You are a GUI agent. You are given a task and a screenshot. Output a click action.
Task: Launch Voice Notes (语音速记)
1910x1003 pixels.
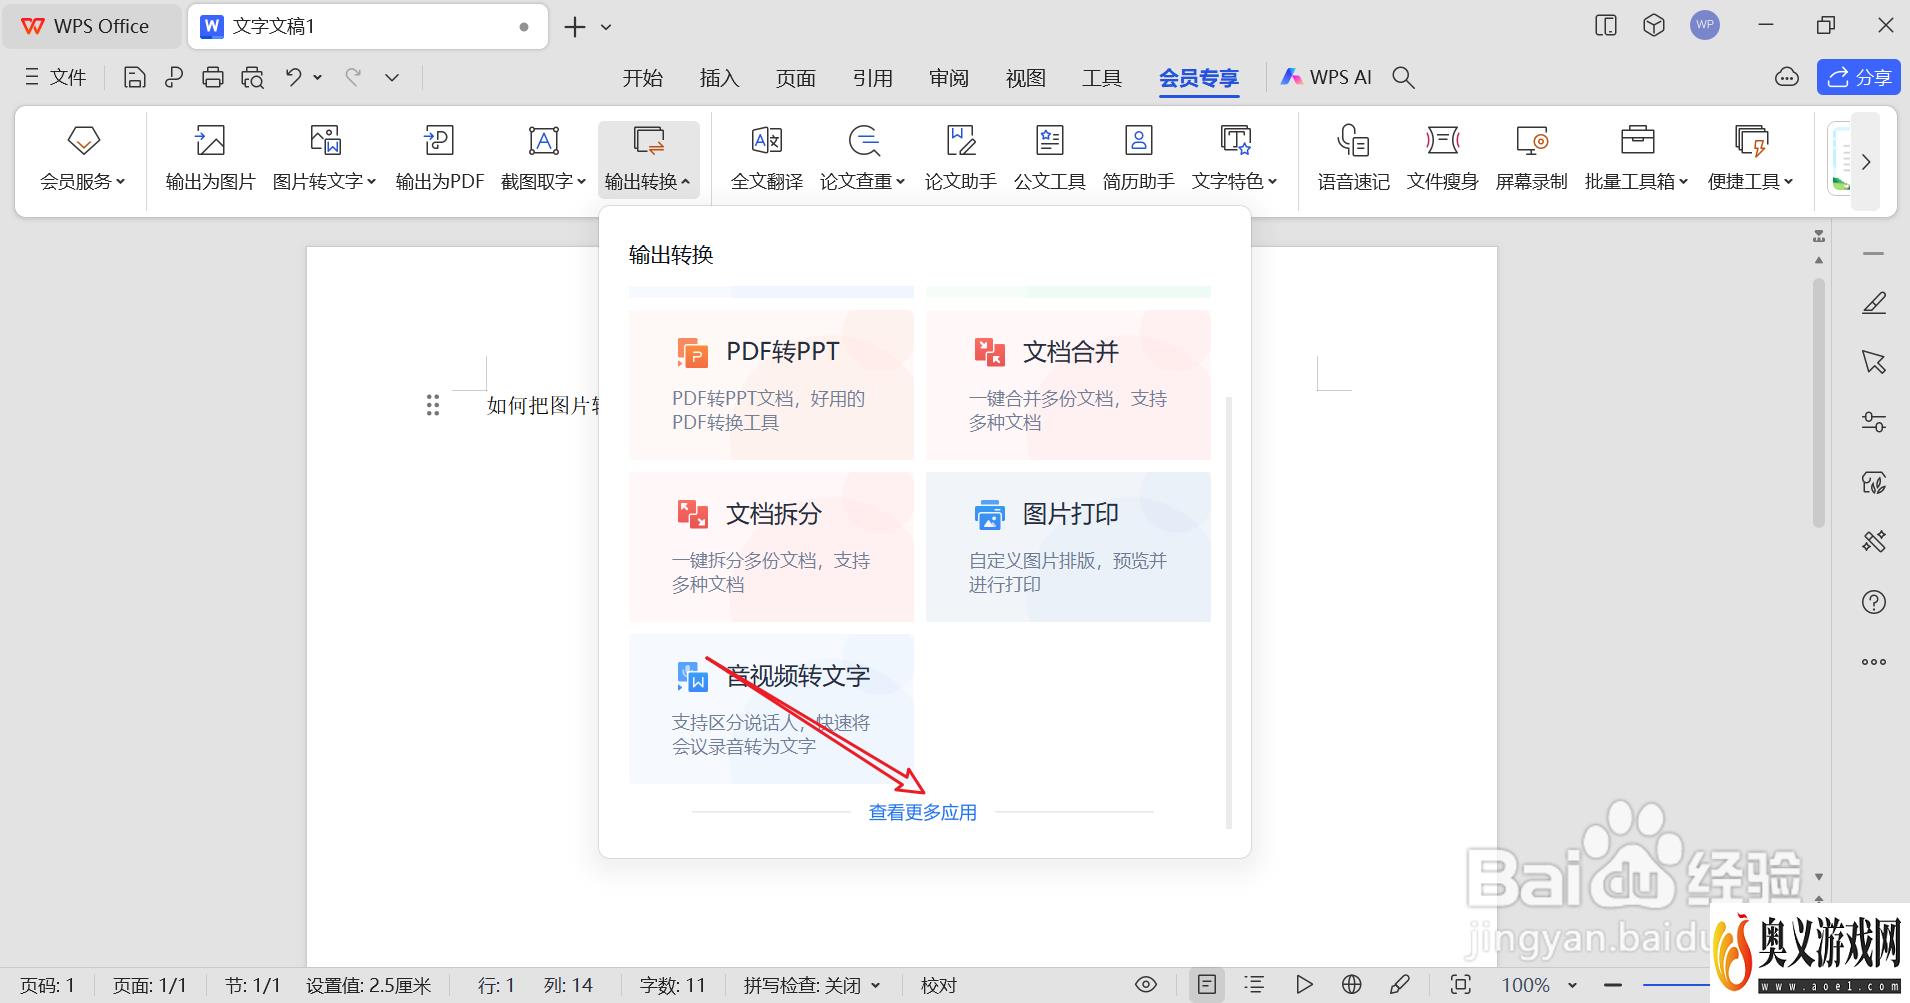[x=1353, y=158]
